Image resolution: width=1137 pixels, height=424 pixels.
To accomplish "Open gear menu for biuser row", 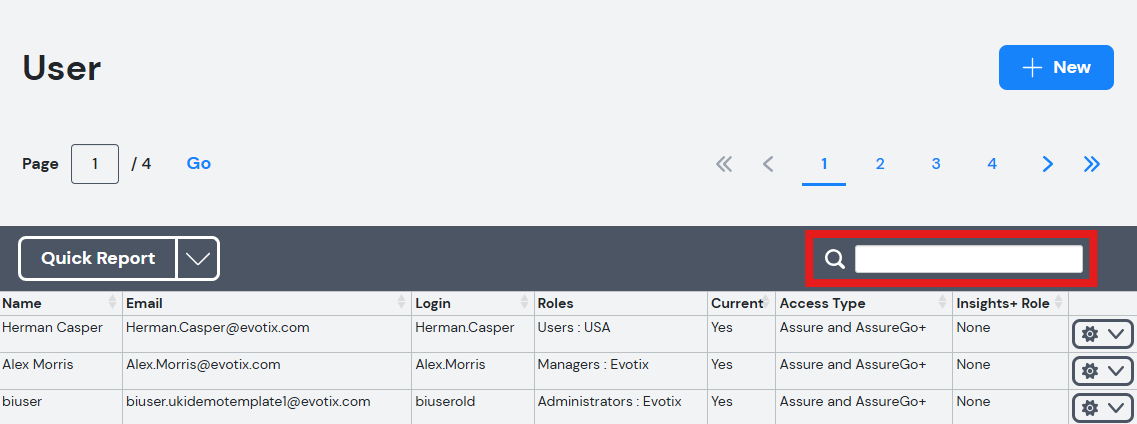I will (x=1102, y=408).
